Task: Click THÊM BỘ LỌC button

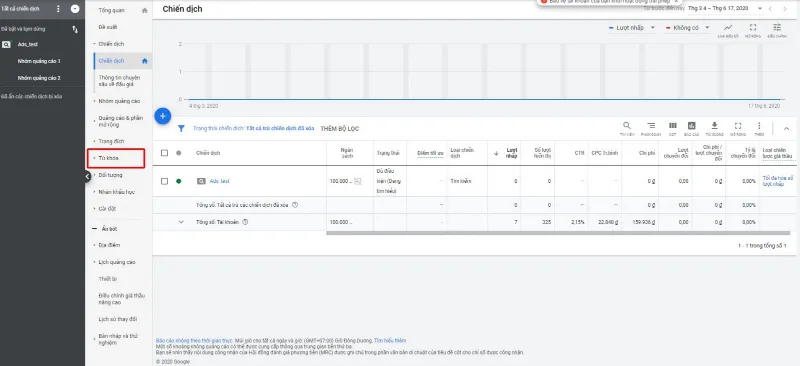Action: (x=340, y=129)
